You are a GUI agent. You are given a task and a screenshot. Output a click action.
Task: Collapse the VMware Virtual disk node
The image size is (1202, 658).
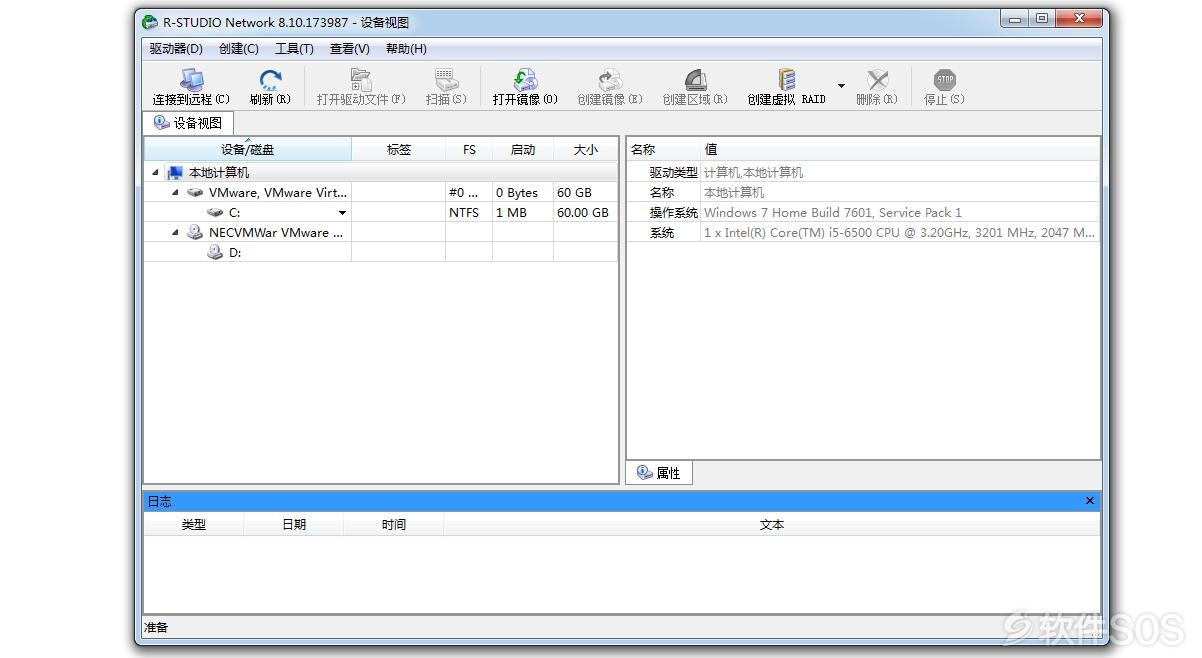175,193
